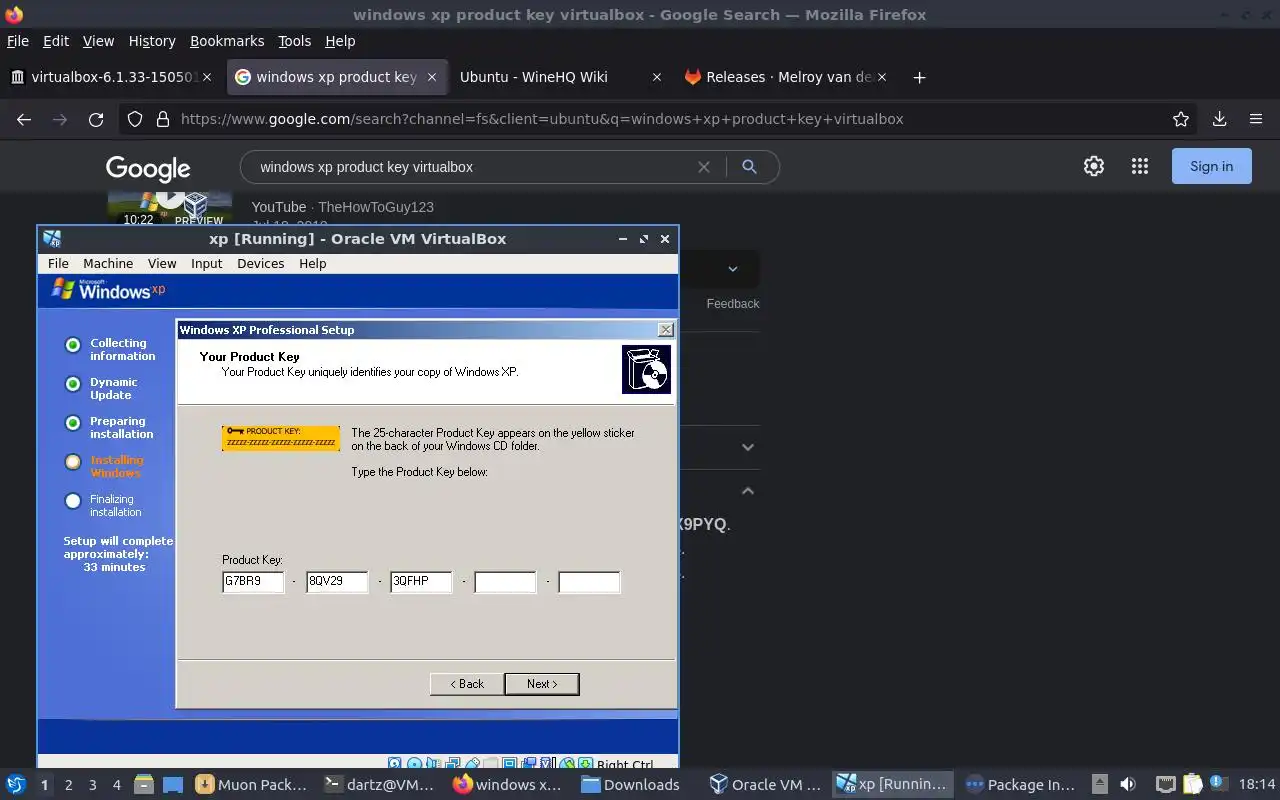Open the Firefox History menu

(152, 41)
